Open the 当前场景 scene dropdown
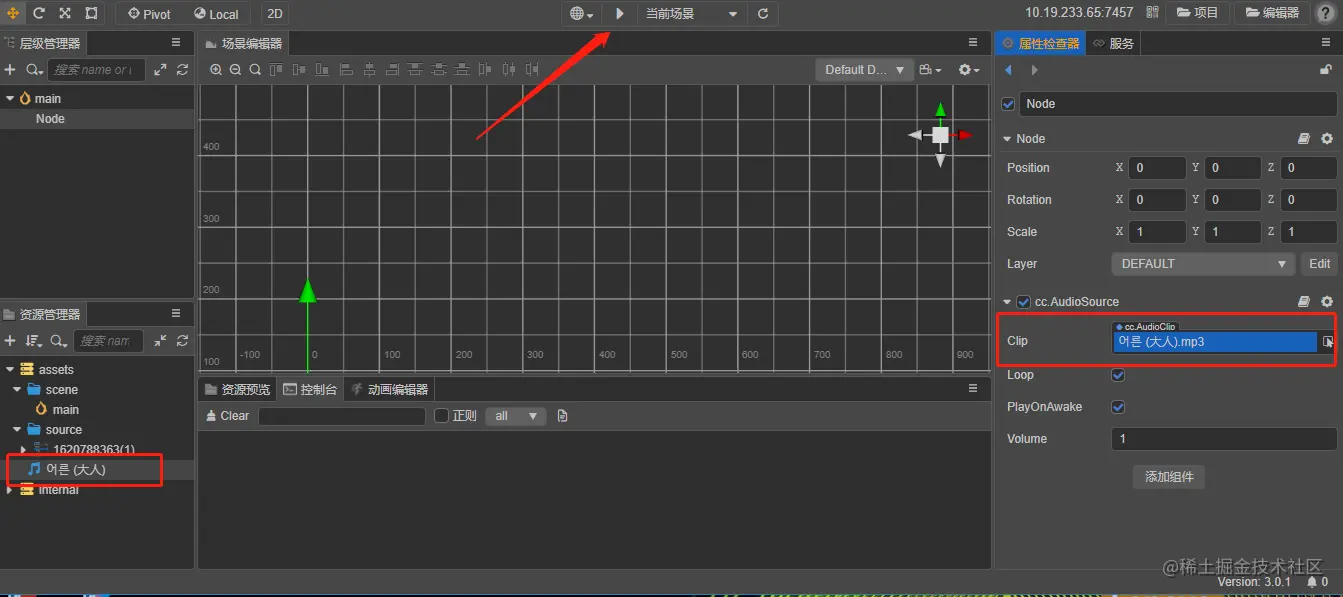This screenshot has width=1343, height=597. point(692,14)
